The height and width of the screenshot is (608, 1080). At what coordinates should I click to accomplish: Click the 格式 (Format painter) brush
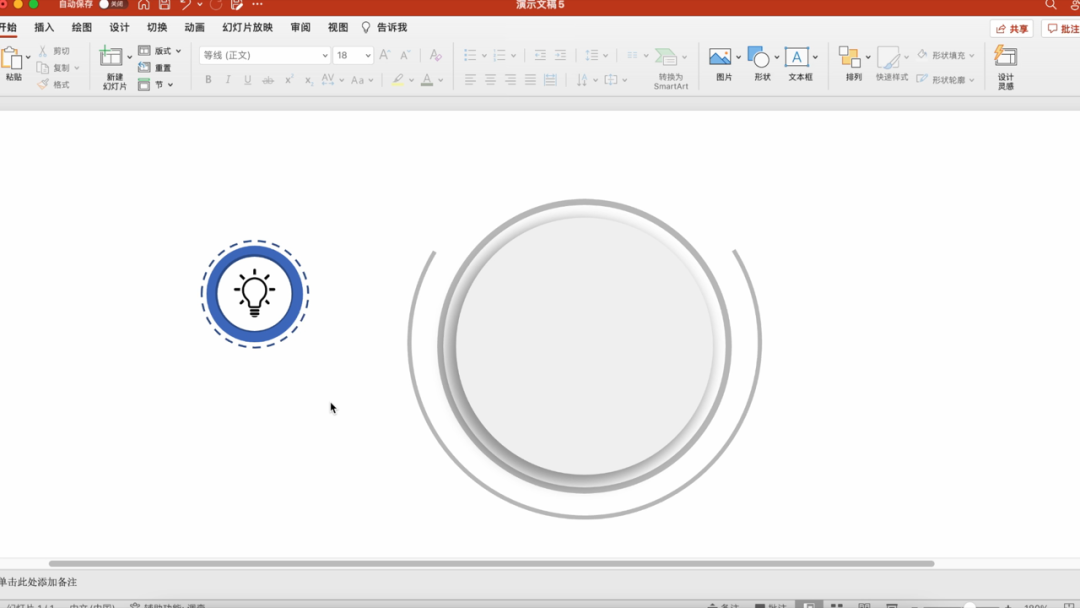point(54,84)
